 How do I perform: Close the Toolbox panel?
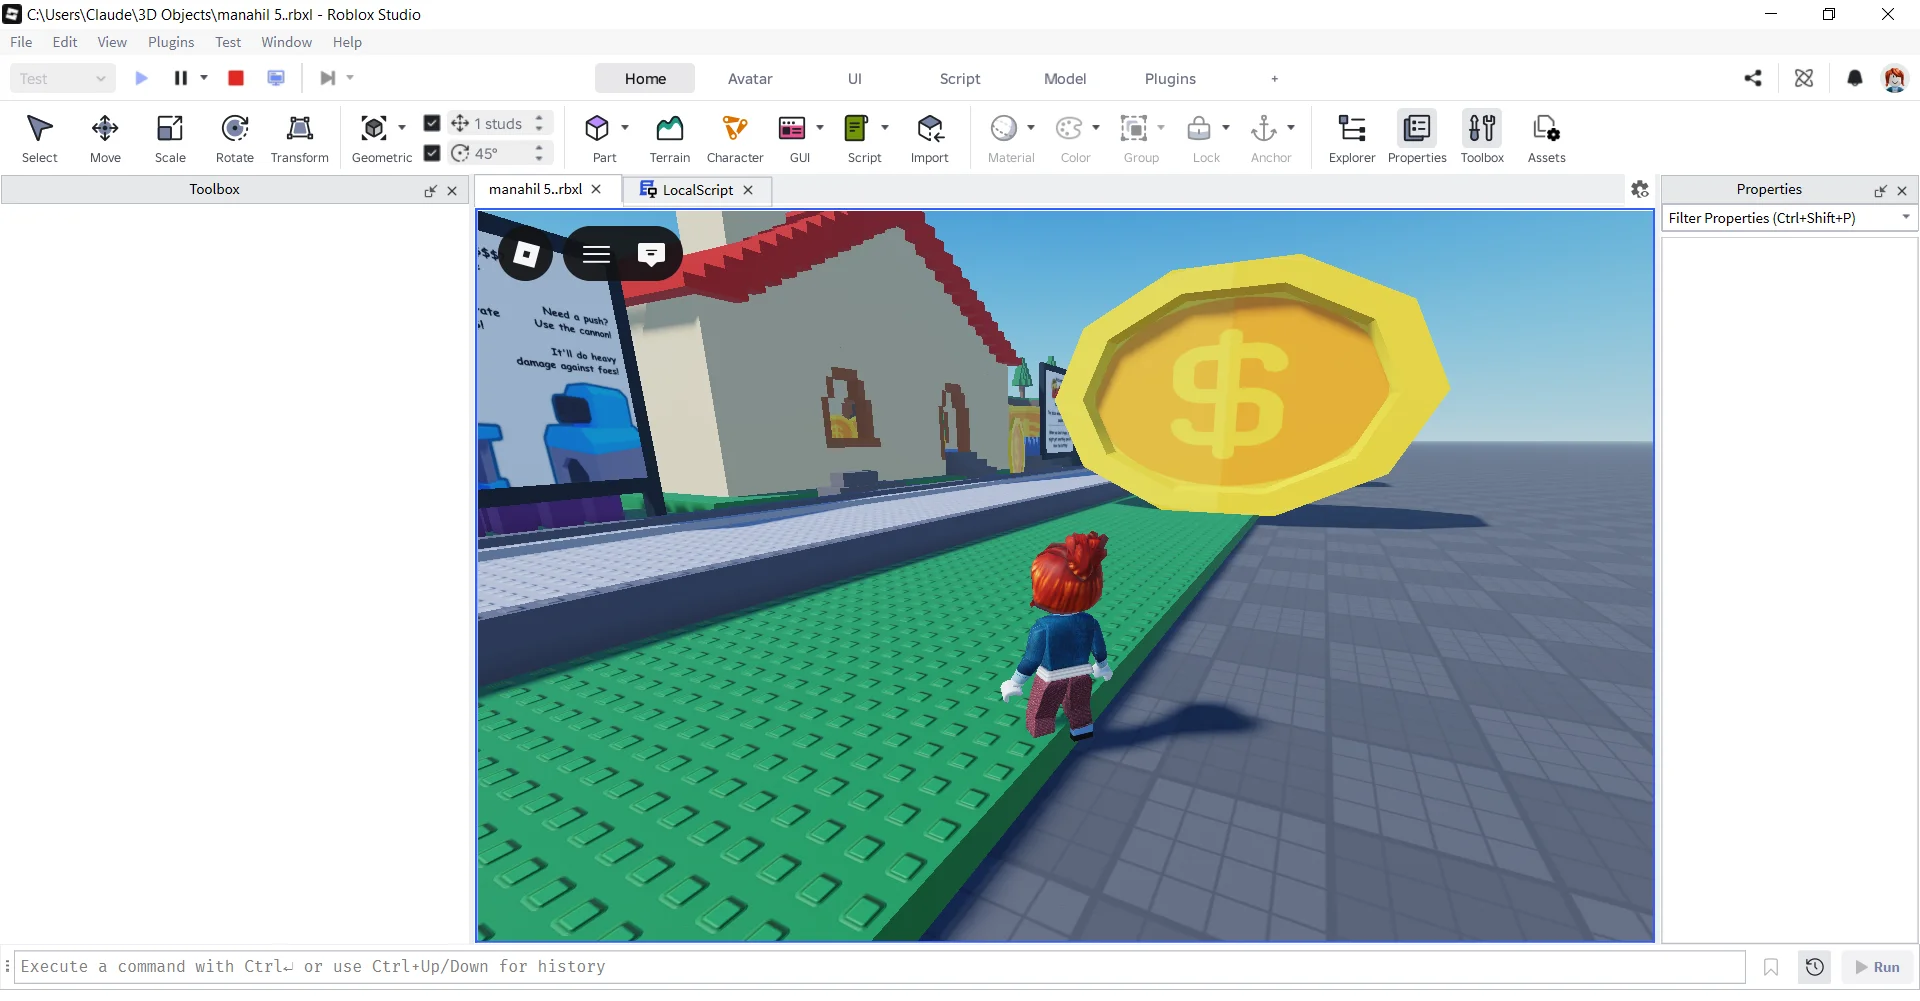[x=452, y=190]
